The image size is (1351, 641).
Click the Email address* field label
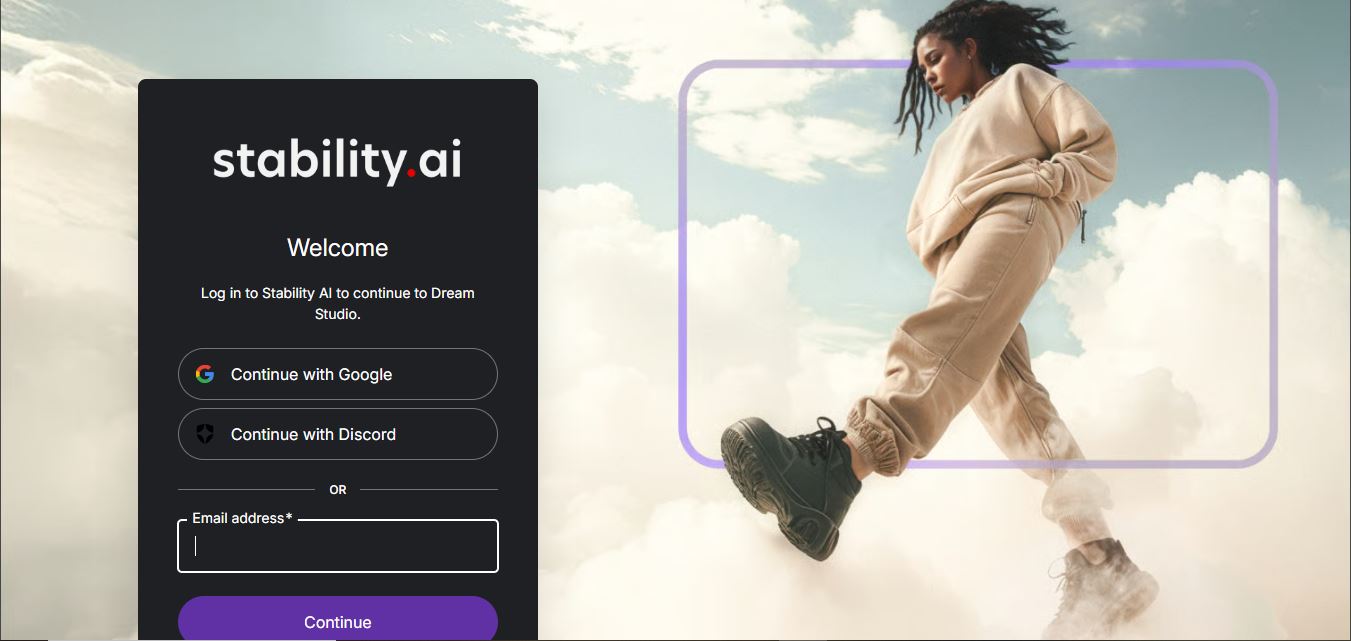click(x=242, y=518)
